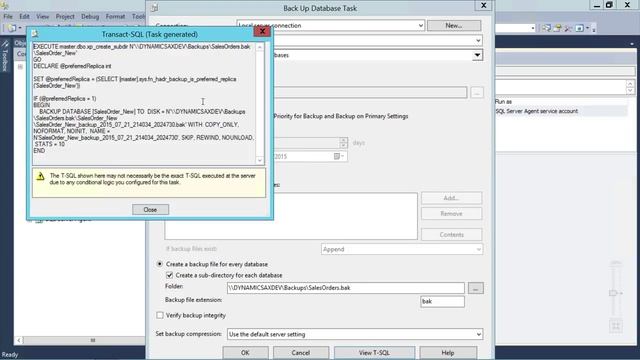Browse for folder with ellipsis button
This screenshot has width=640, height=360.
coord(476,288)
